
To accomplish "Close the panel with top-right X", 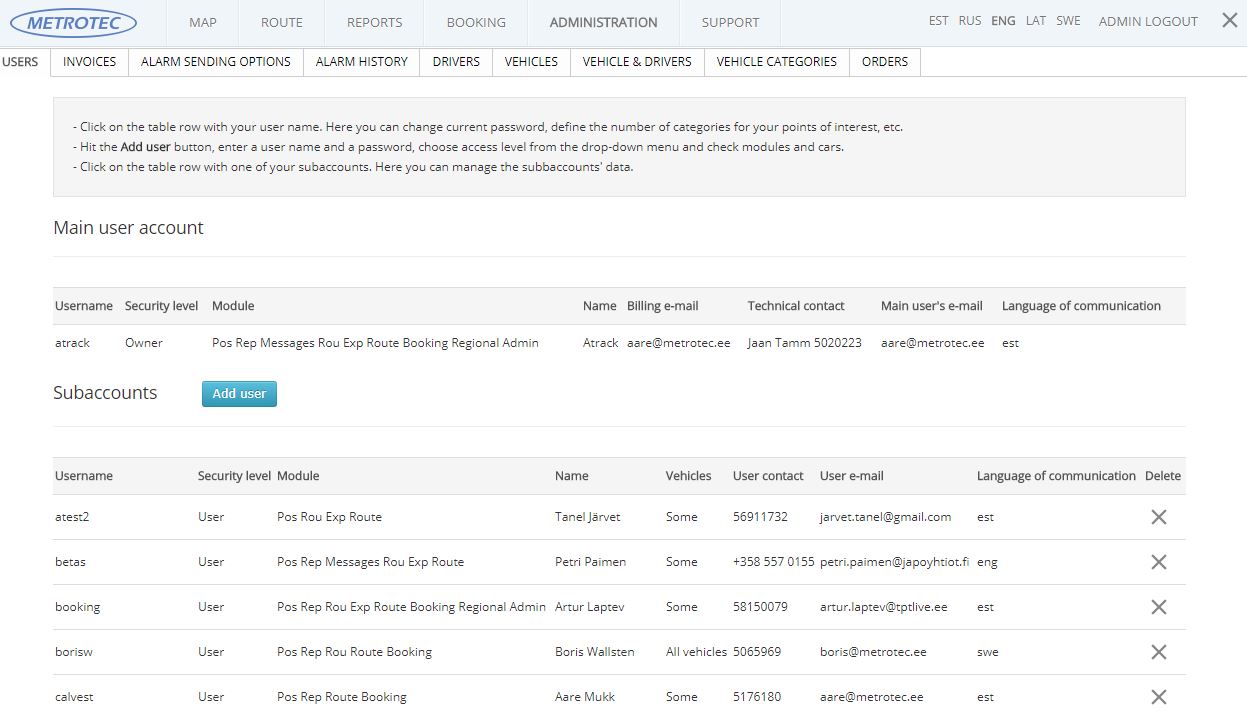I will [x=1229, y=20].
